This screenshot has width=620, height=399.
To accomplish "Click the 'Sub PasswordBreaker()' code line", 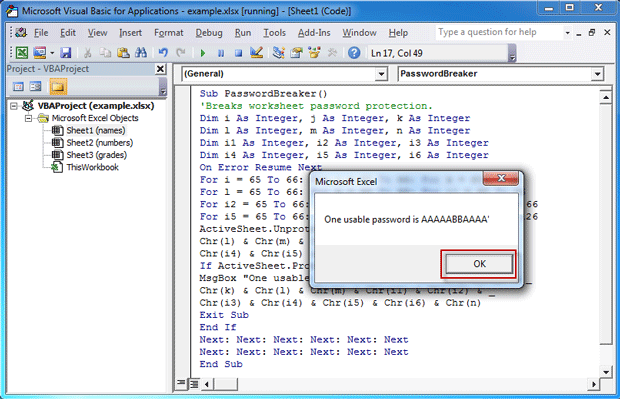I will click(263, 94).
